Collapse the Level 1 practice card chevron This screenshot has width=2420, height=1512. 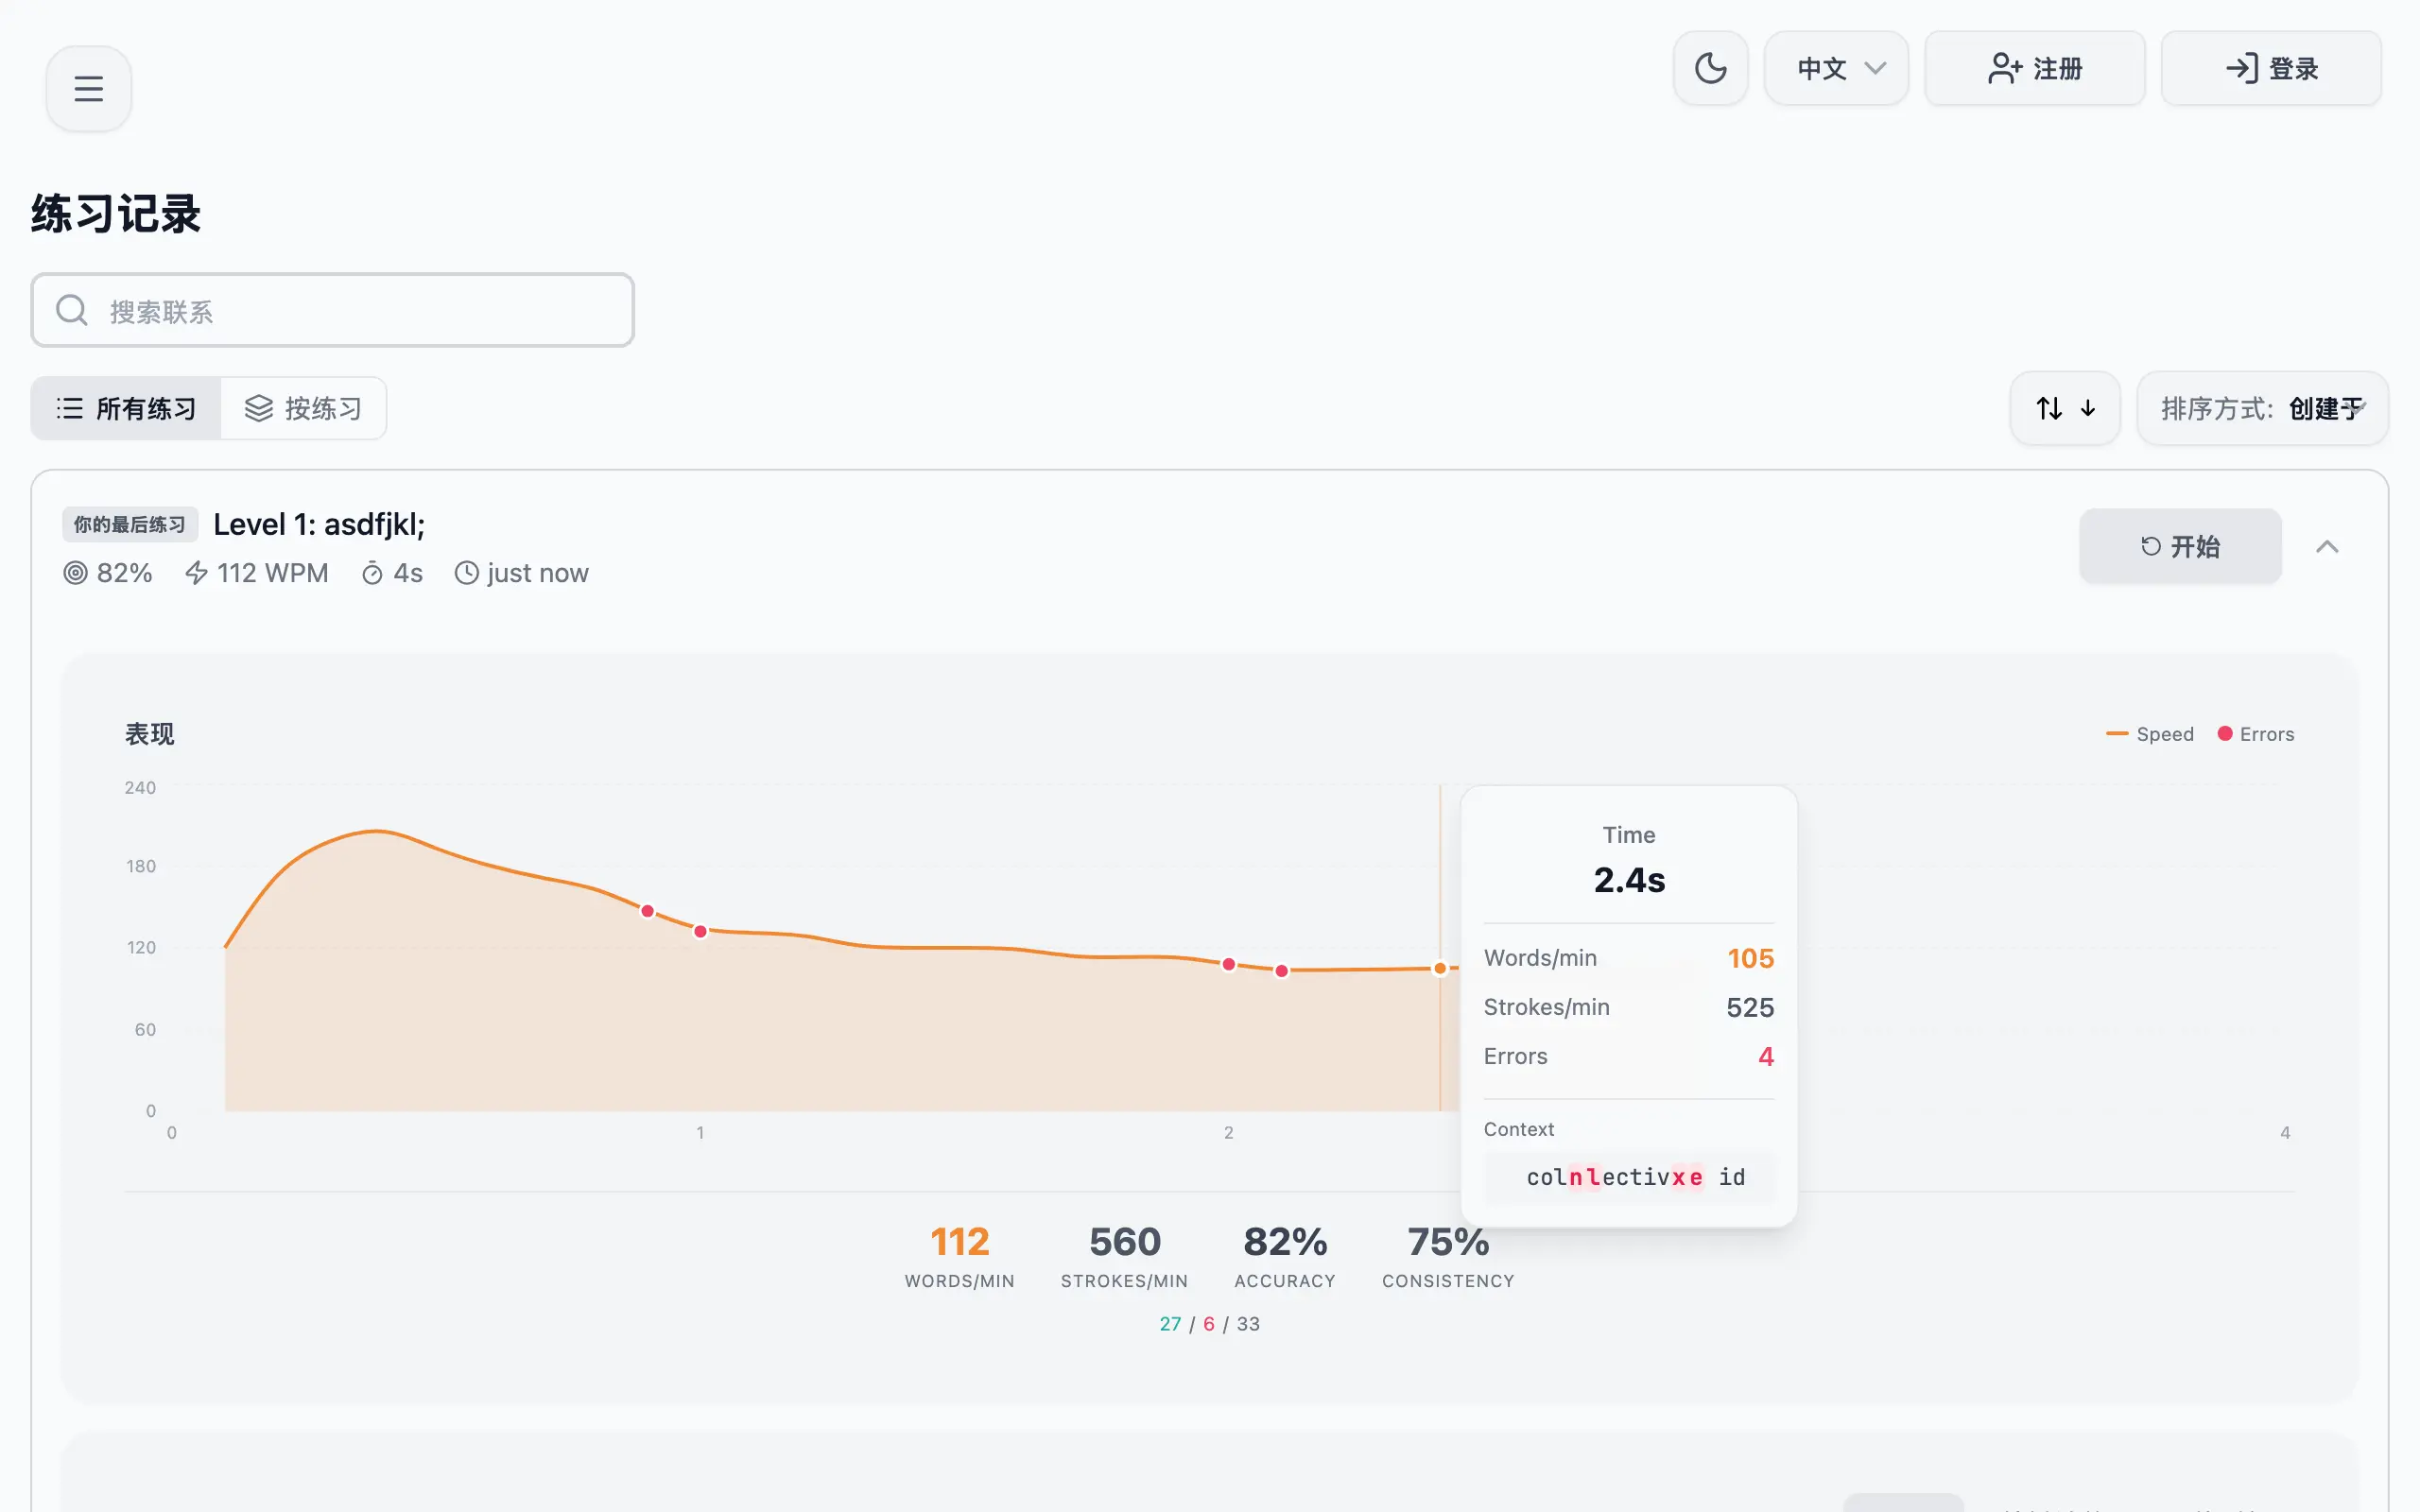2329,546
